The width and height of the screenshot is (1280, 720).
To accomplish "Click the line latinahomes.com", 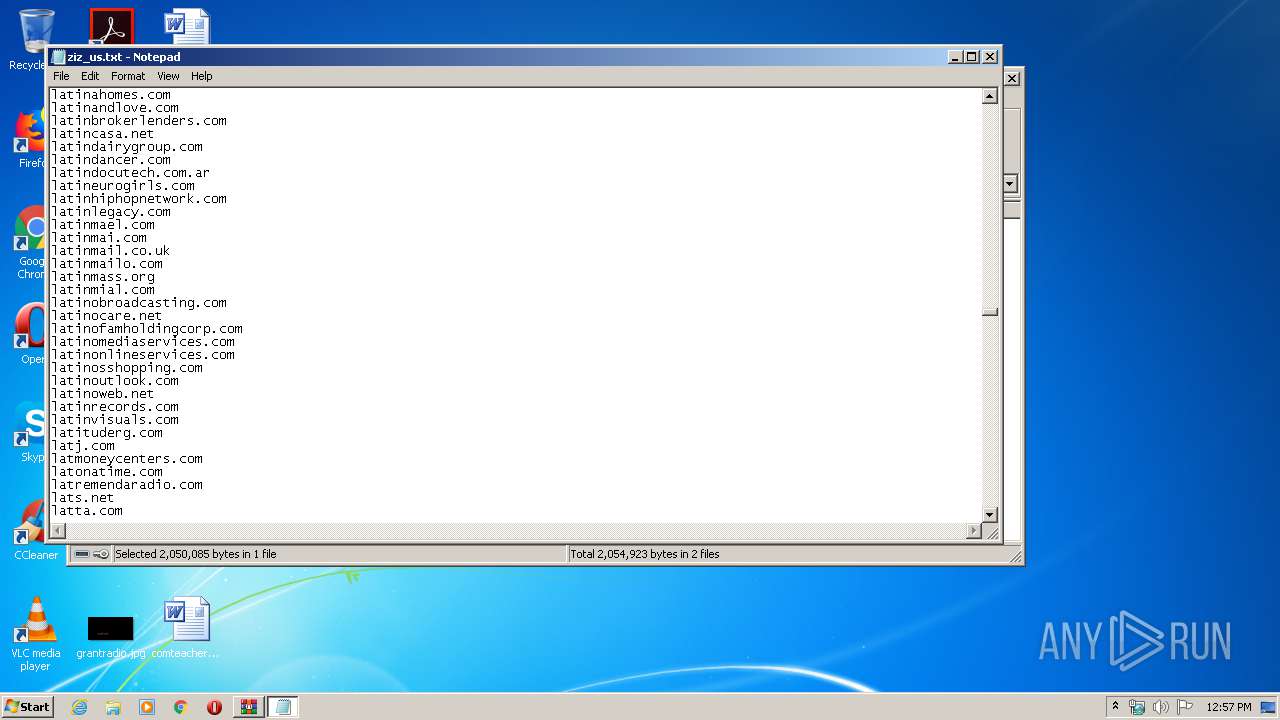I will 111,95.
